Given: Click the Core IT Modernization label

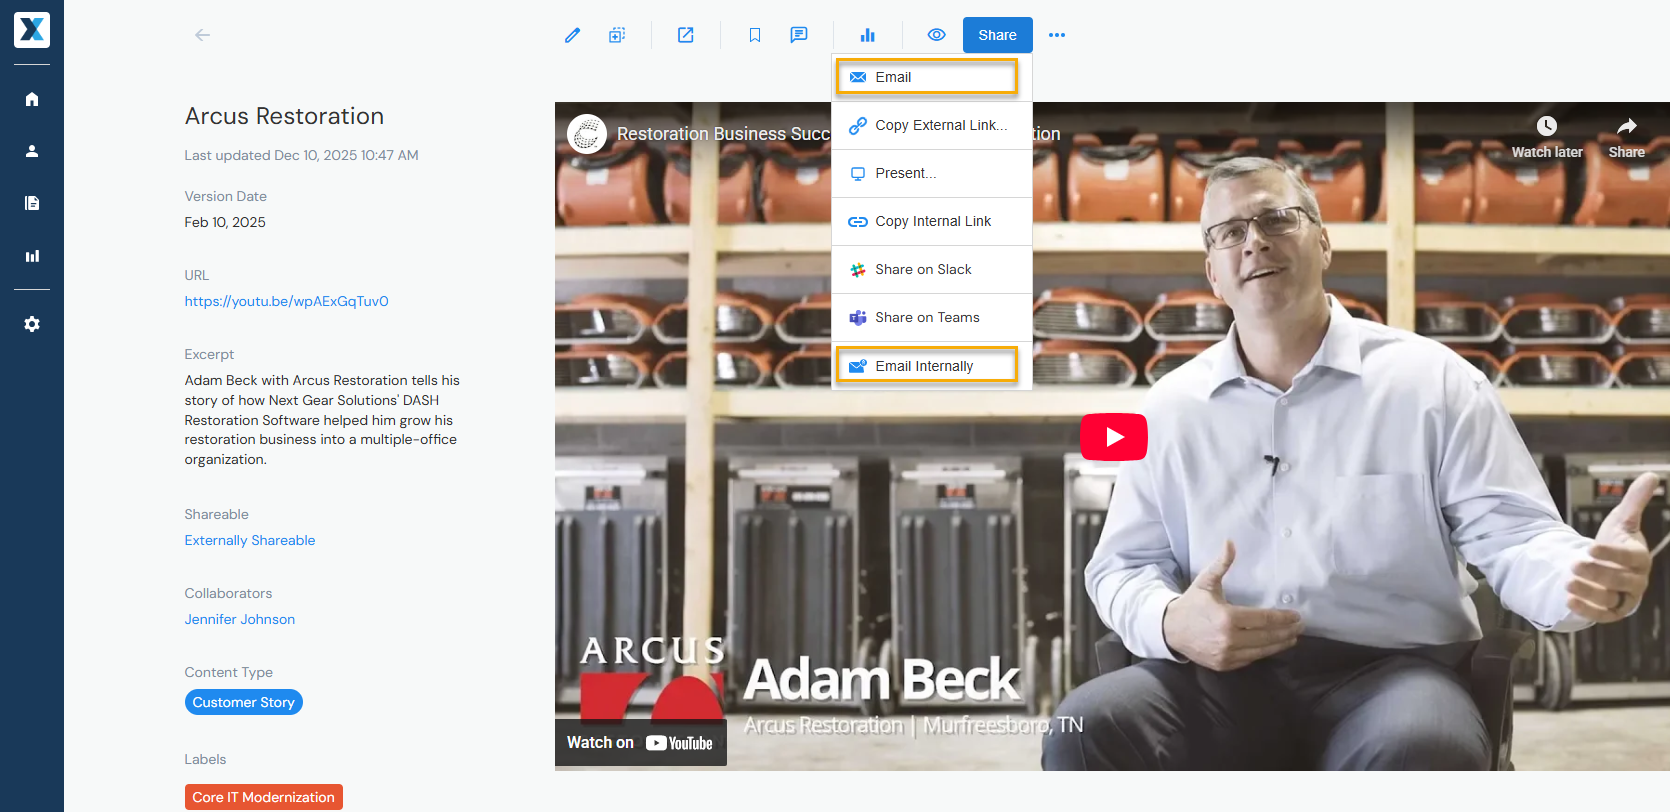Looking at the screenshot, I should point(264,797).
